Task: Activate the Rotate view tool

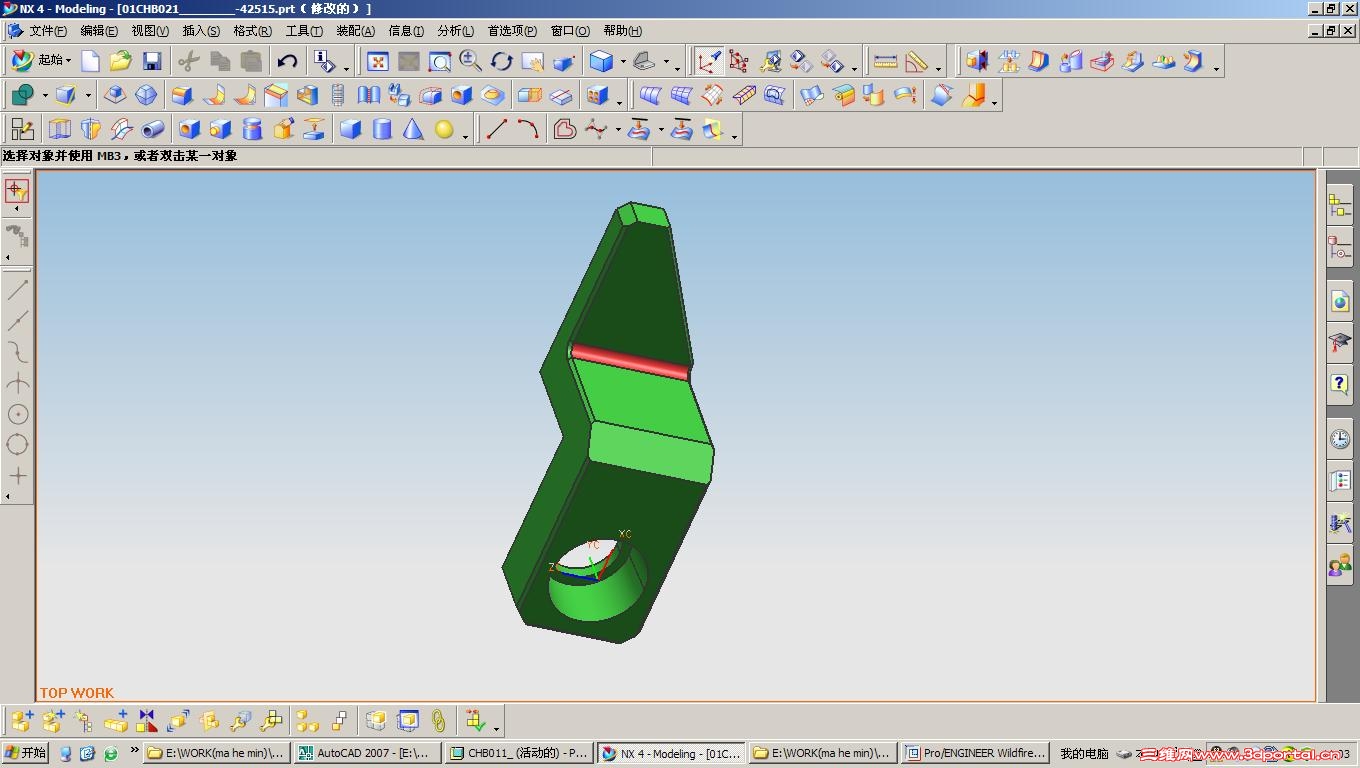Action: tap(502, 62)
